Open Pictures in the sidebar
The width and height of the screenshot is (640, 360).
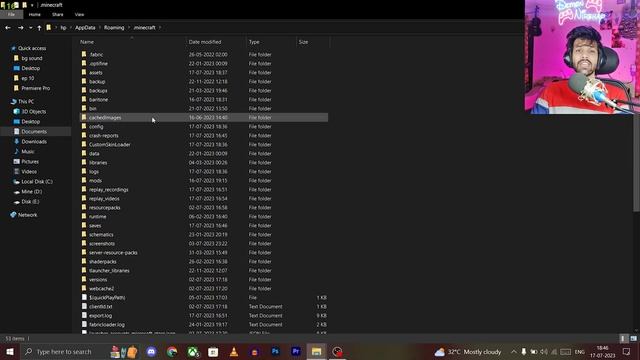click(30, 162)
